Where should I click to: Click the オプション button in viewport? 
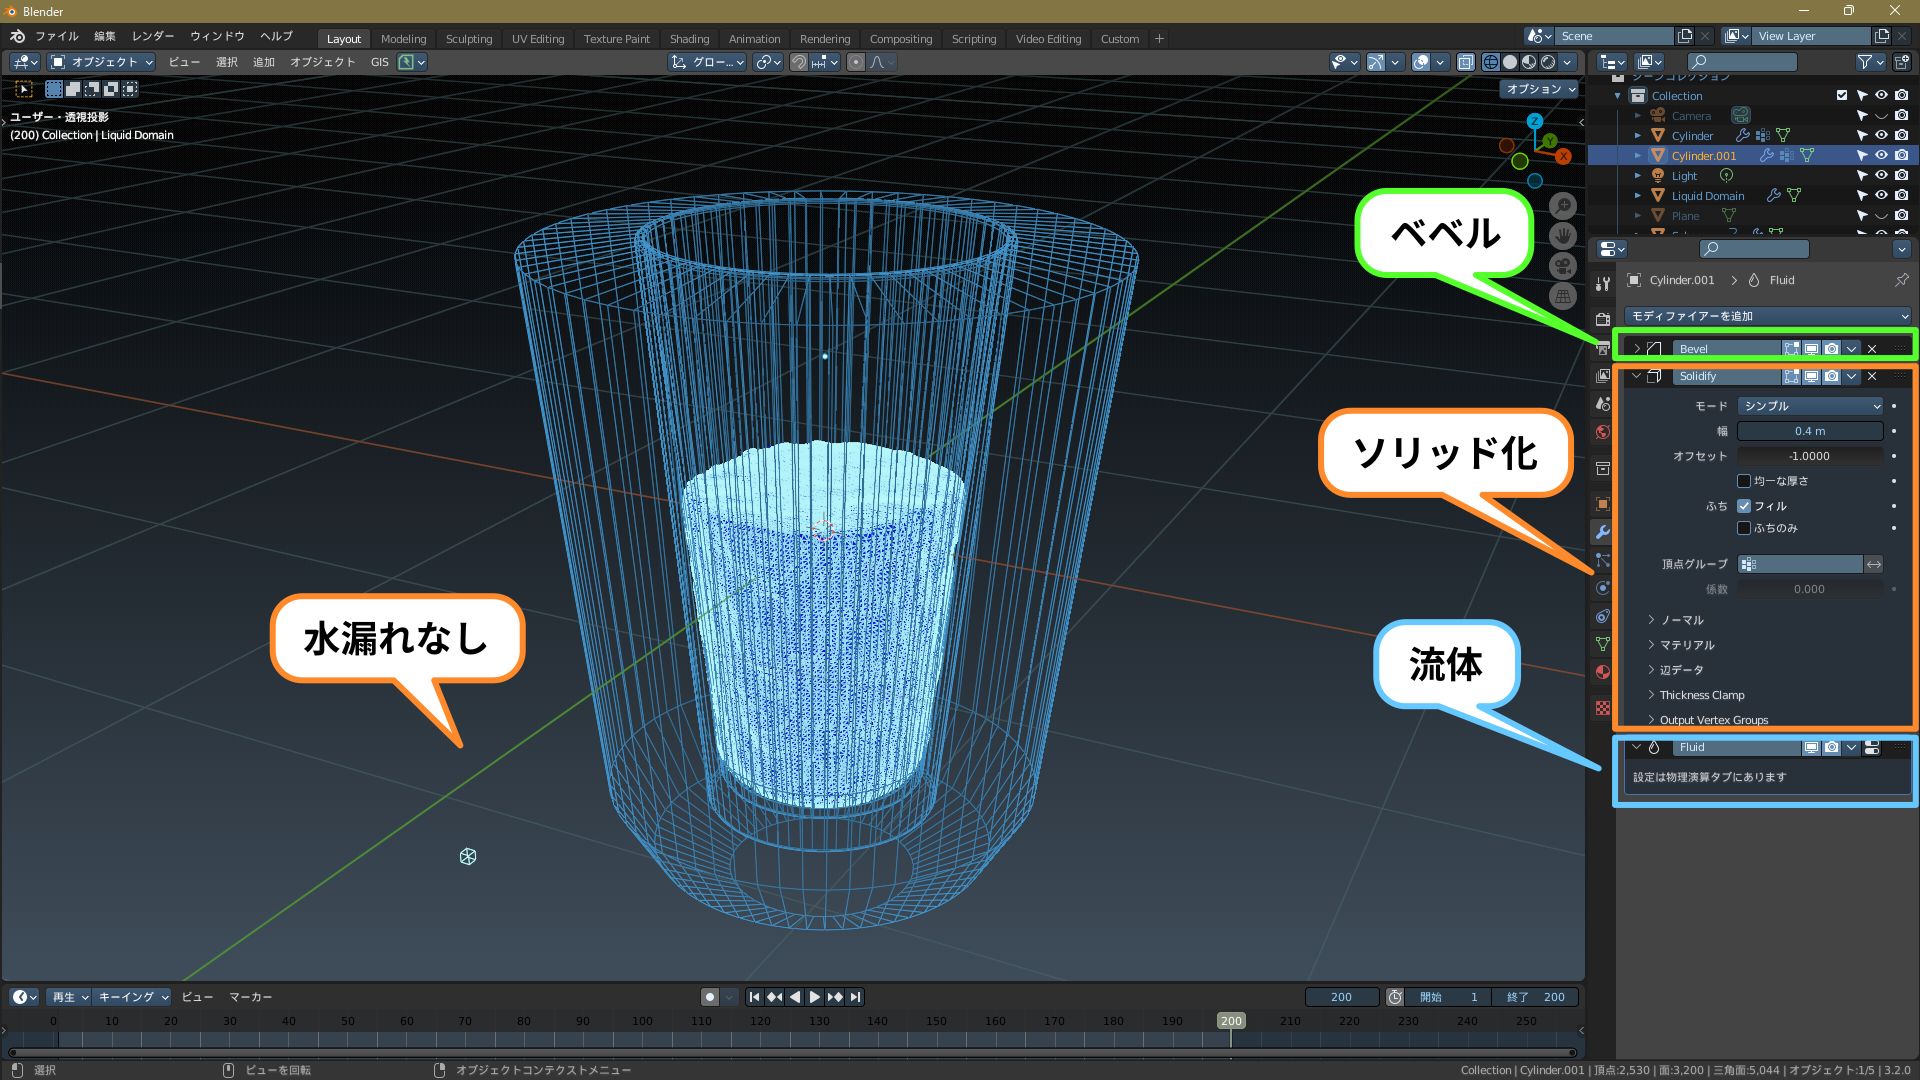[x=1539, y=89]
